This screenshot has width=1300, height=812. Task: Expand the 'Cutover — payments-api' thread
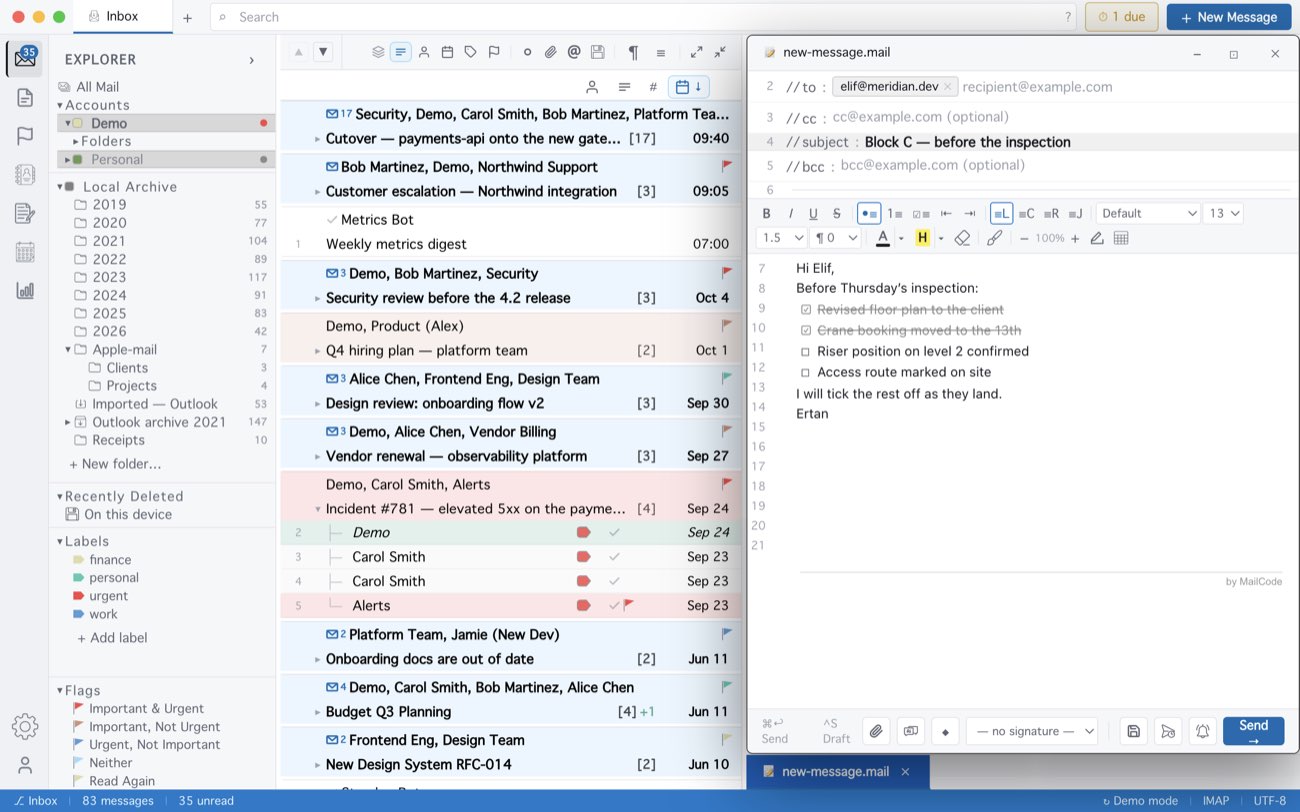click(x=318, y=139)
